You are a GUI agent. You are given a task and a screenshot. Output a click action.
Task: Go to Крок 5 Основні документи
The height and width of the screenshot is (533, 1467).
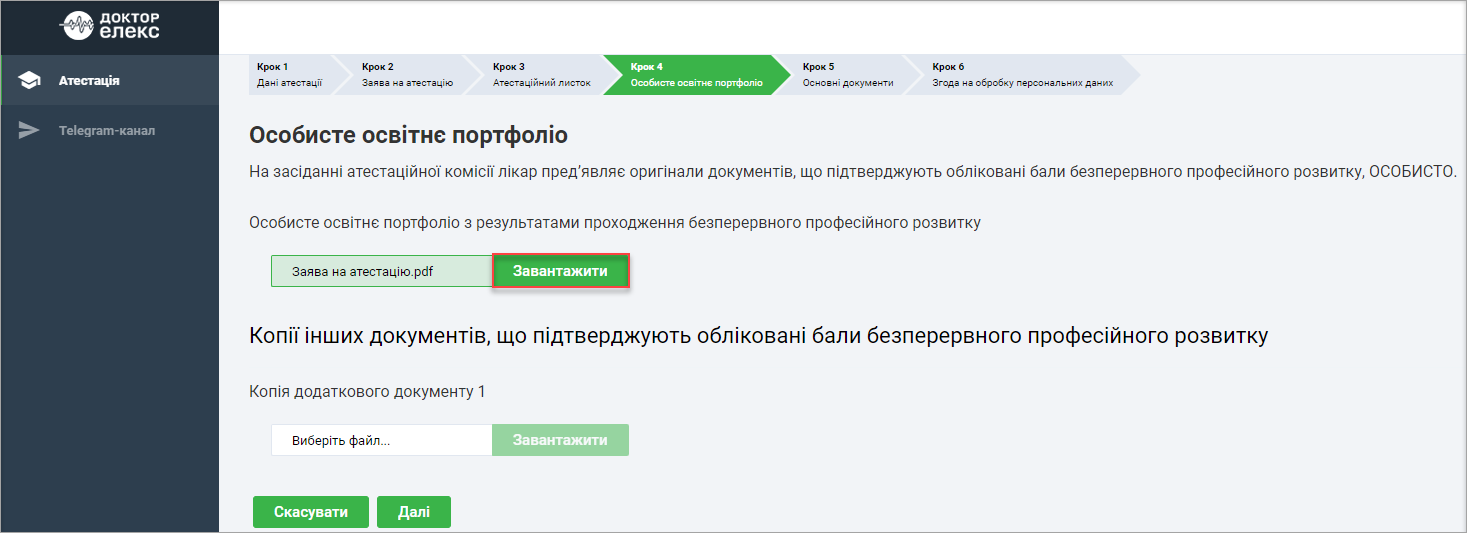click(x=847, y=75)
